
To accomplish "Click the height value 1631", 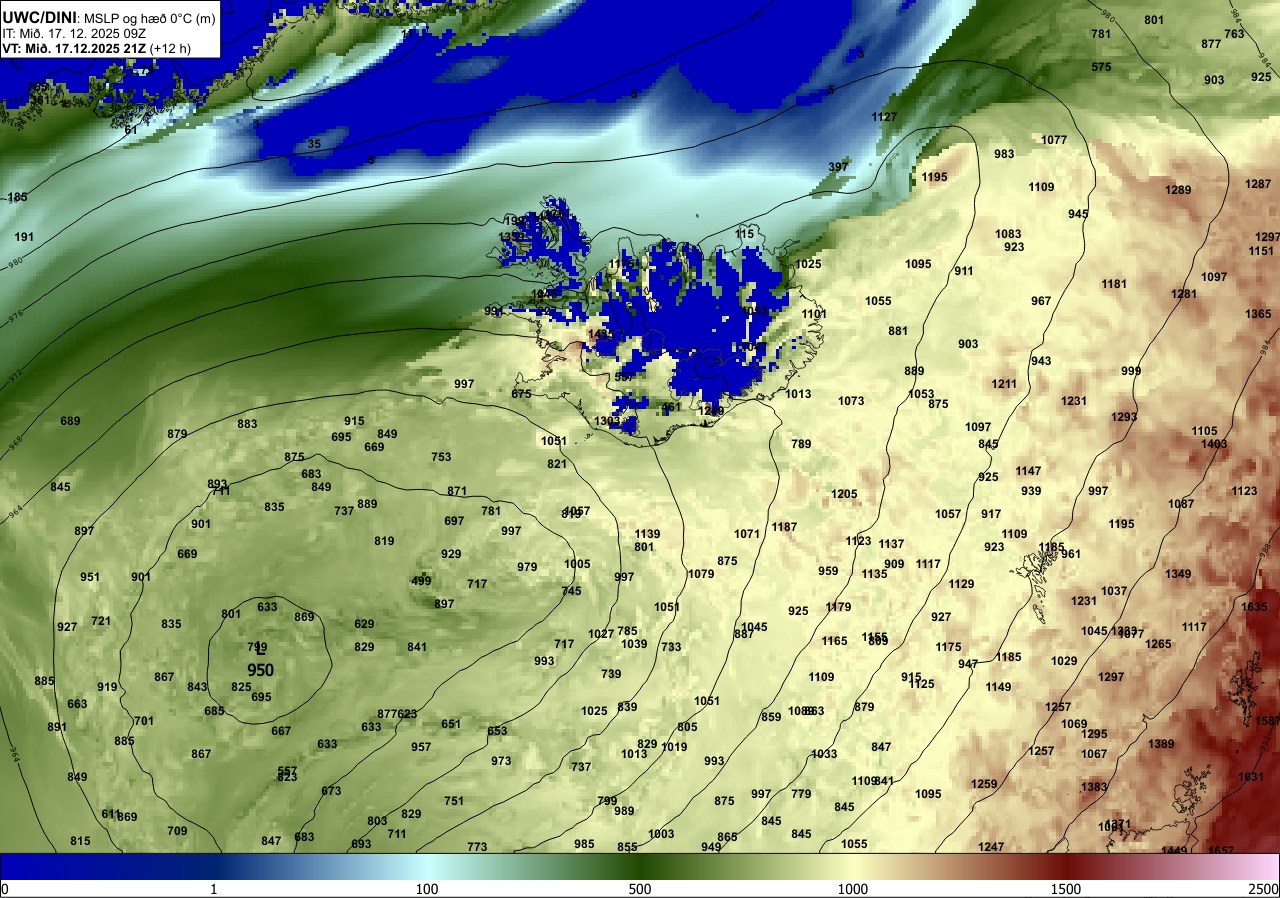I will [x=1251, y=777].
